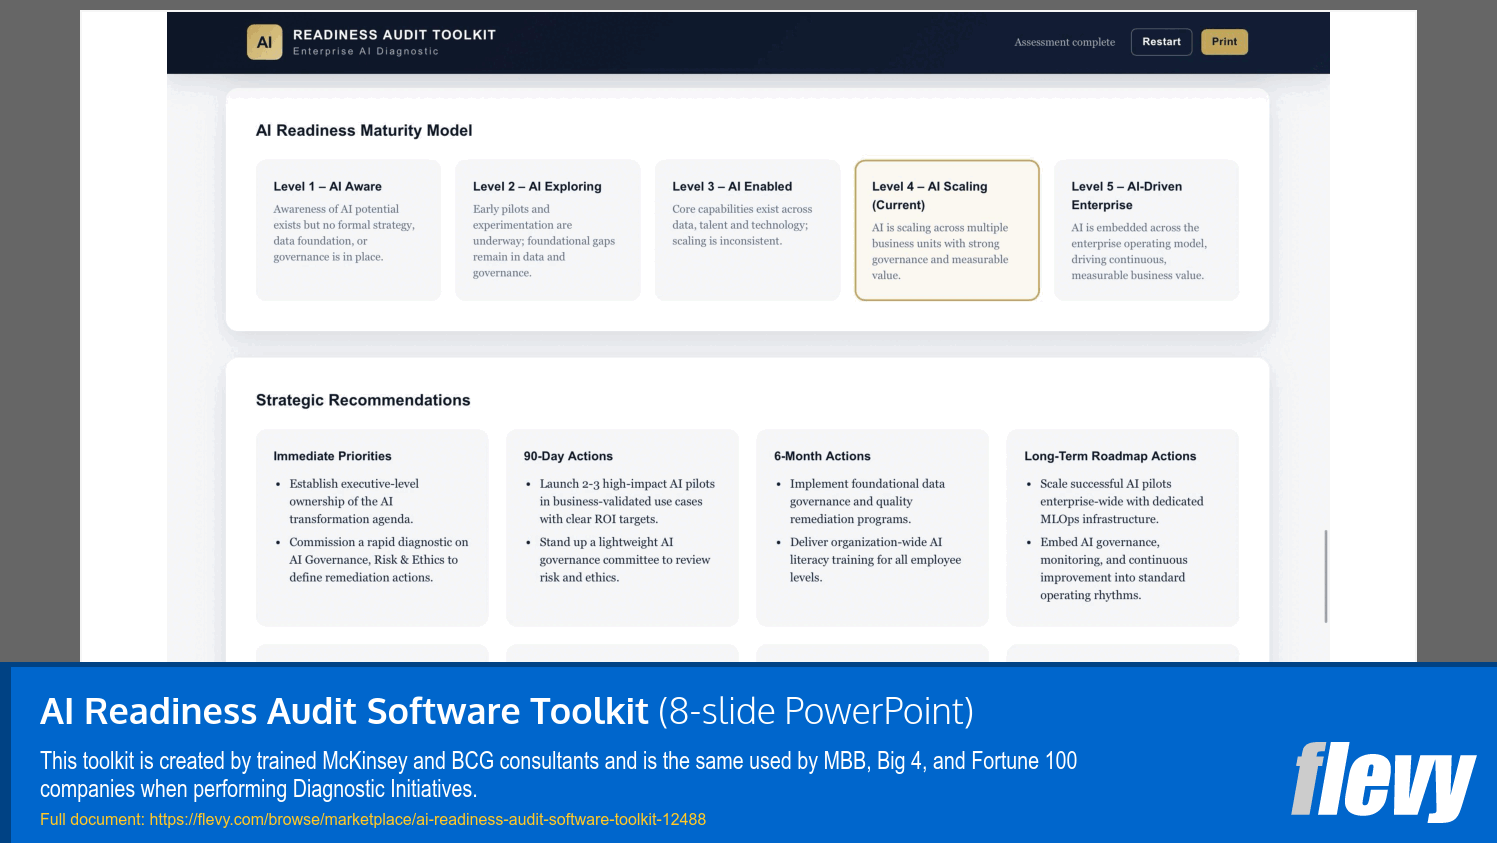Click the '6-Month Actions' card heading
1497x843 pixels.
pos(822,456)
